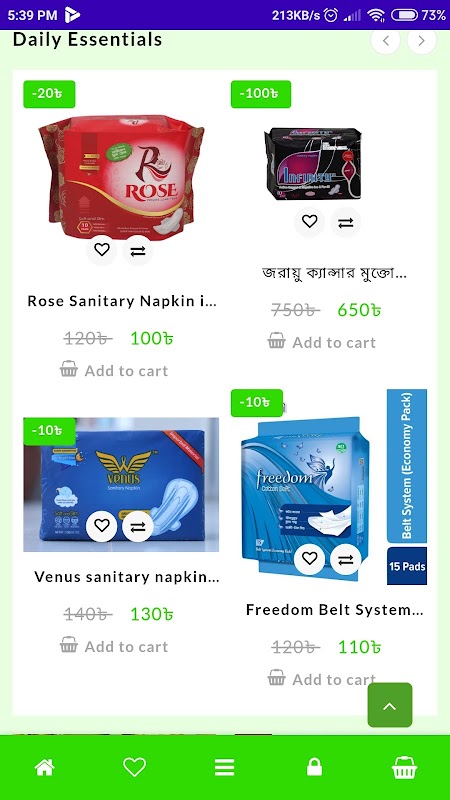Jump back to top with green arrow
The height and width of the screenshot is (800, 450).
pos(390,705)
